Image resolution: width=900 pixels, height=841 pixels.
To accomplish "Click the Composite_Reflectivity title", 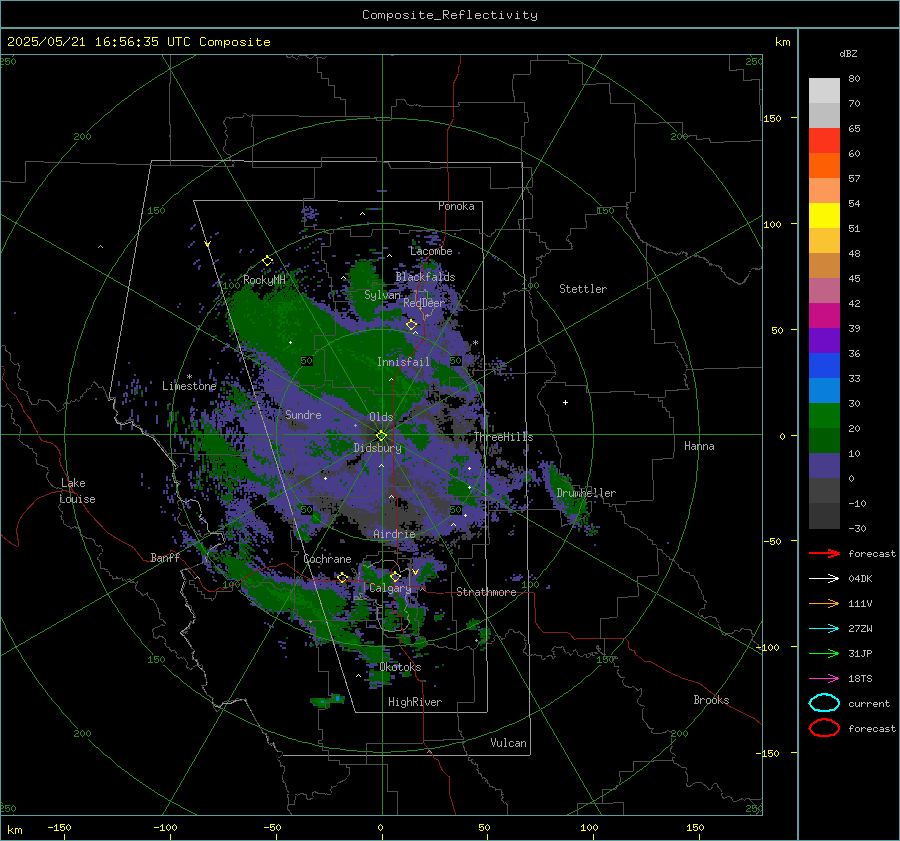I will point(450,15).
